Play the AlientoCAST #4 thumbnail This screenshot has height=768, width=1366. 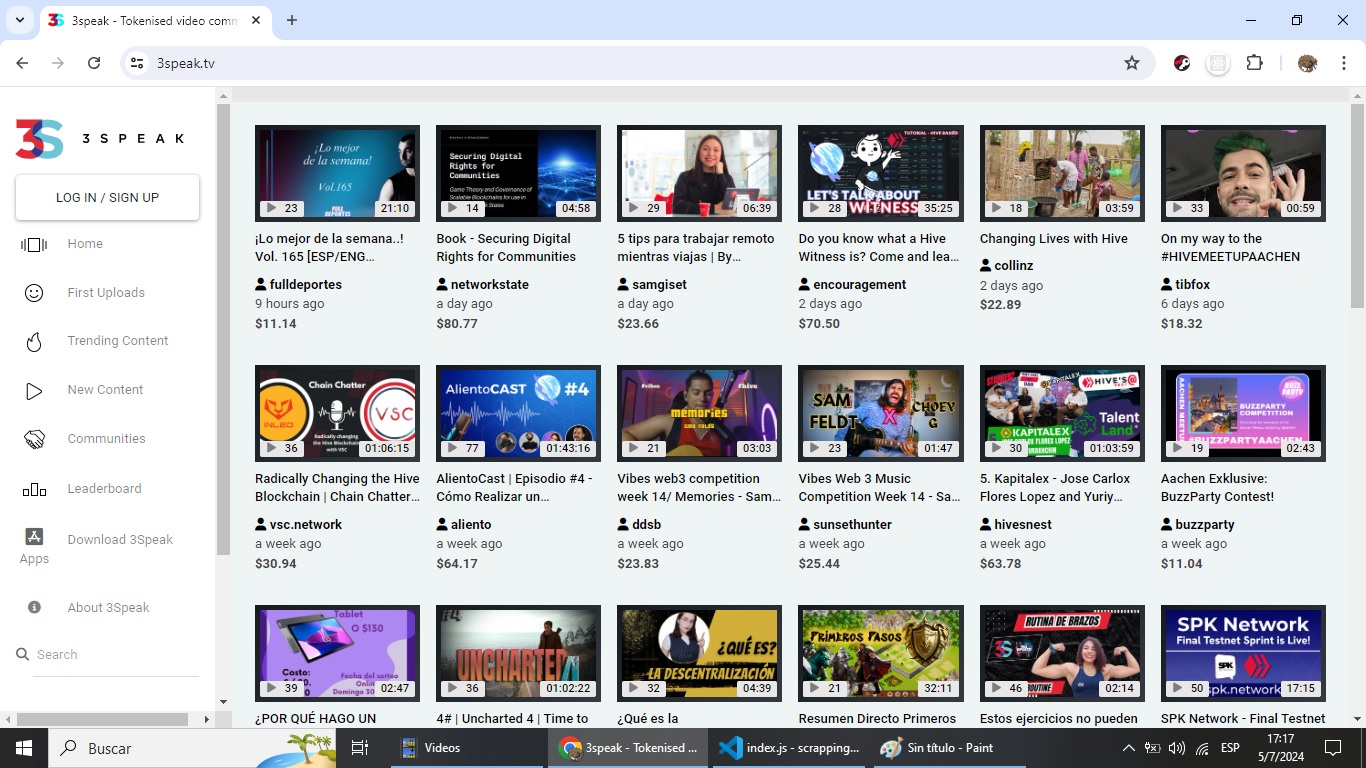point(518,413)
